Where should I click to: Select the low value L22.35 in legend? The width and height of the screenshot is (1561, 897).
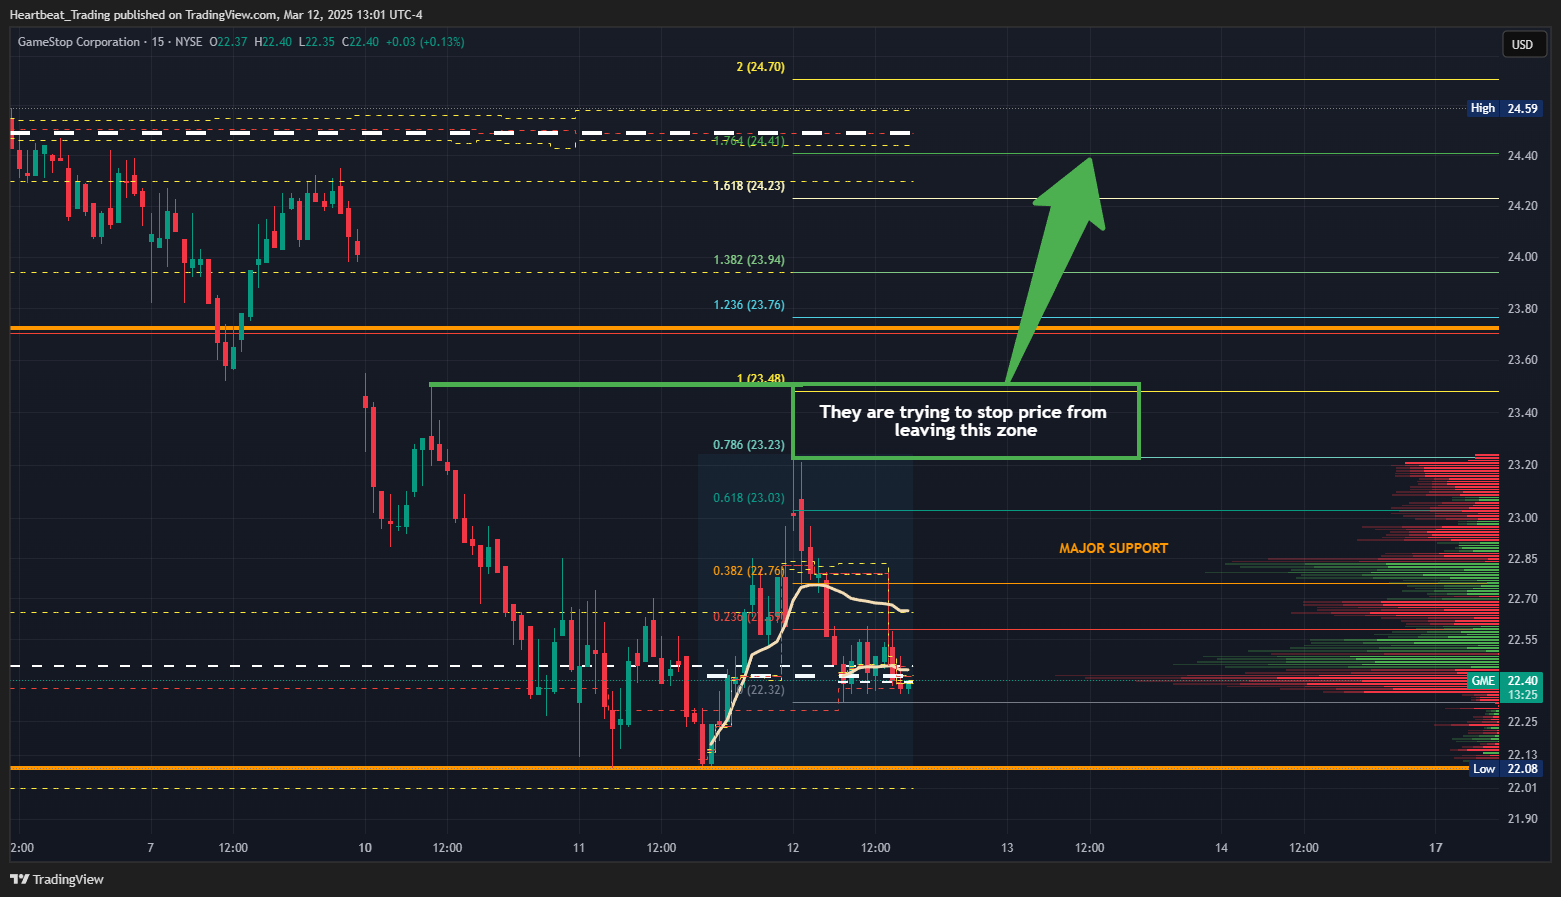[317, 42]
